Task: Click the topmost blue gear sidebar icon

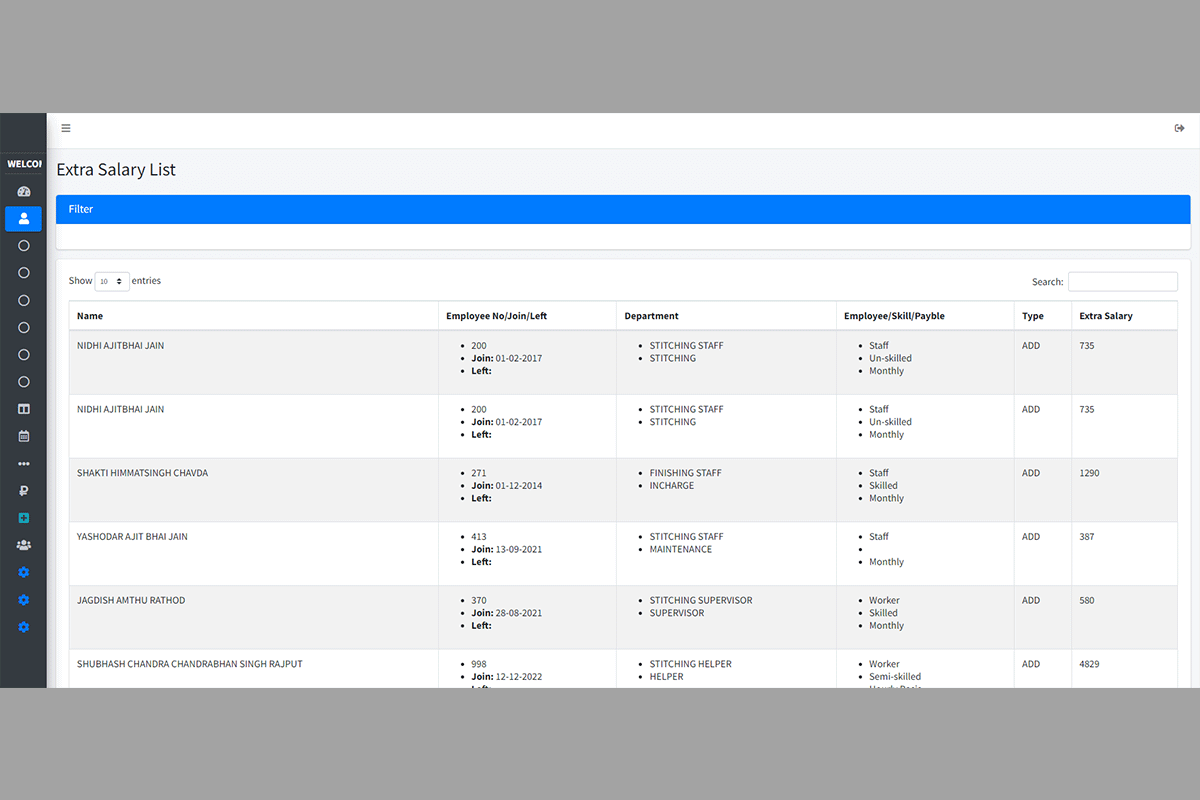Action: (x=24, y=572)
